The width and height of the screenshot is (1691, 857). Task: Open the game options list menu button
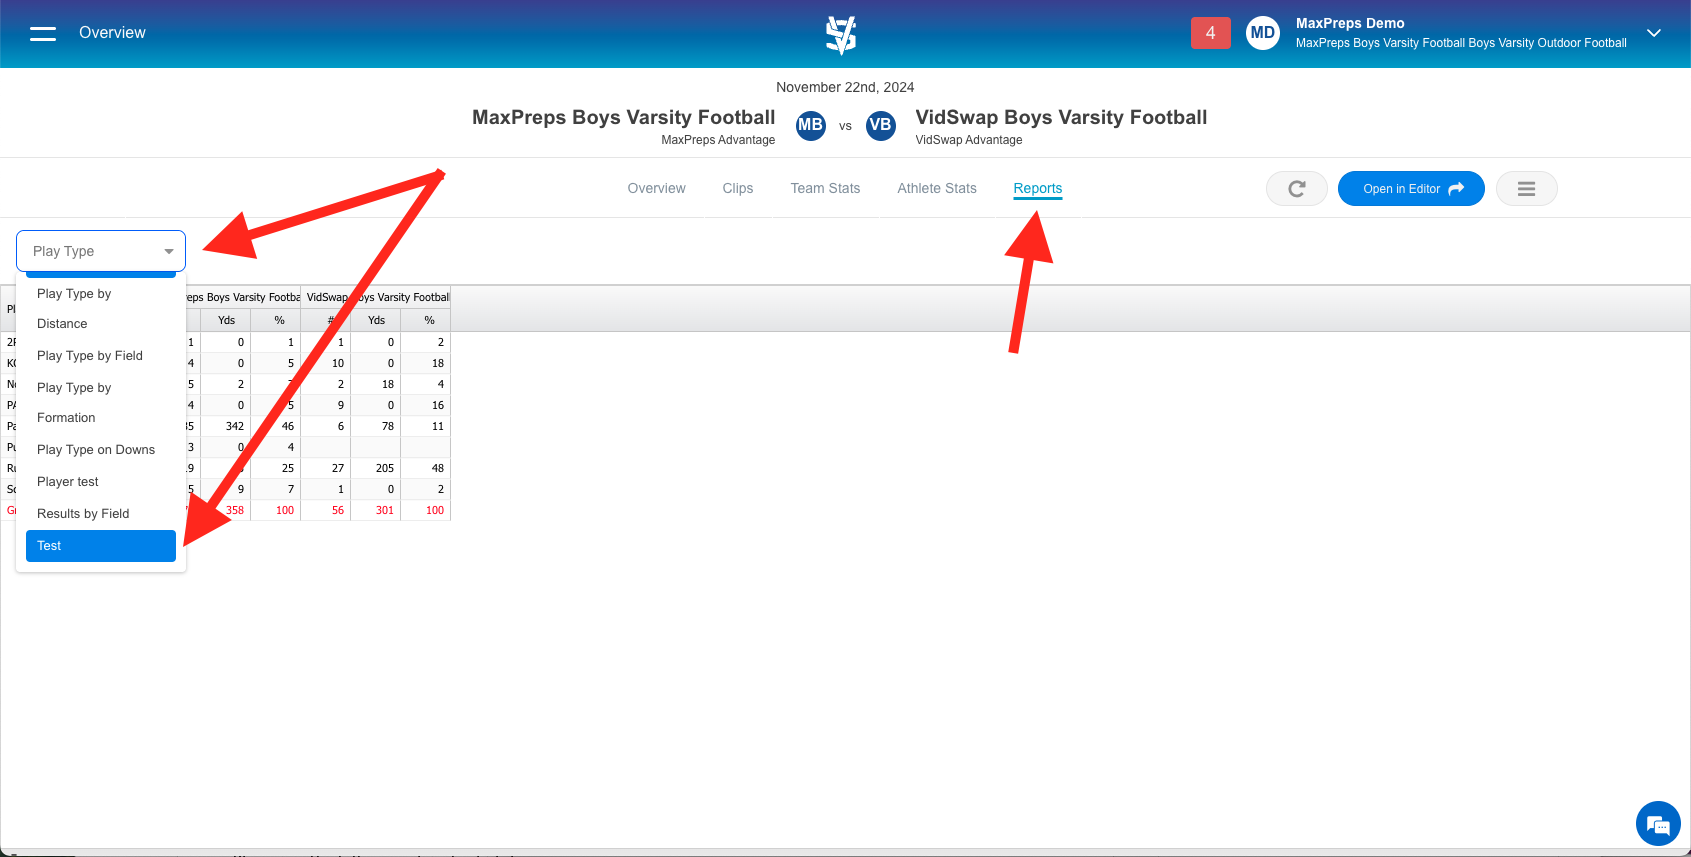pos(1526,189)
